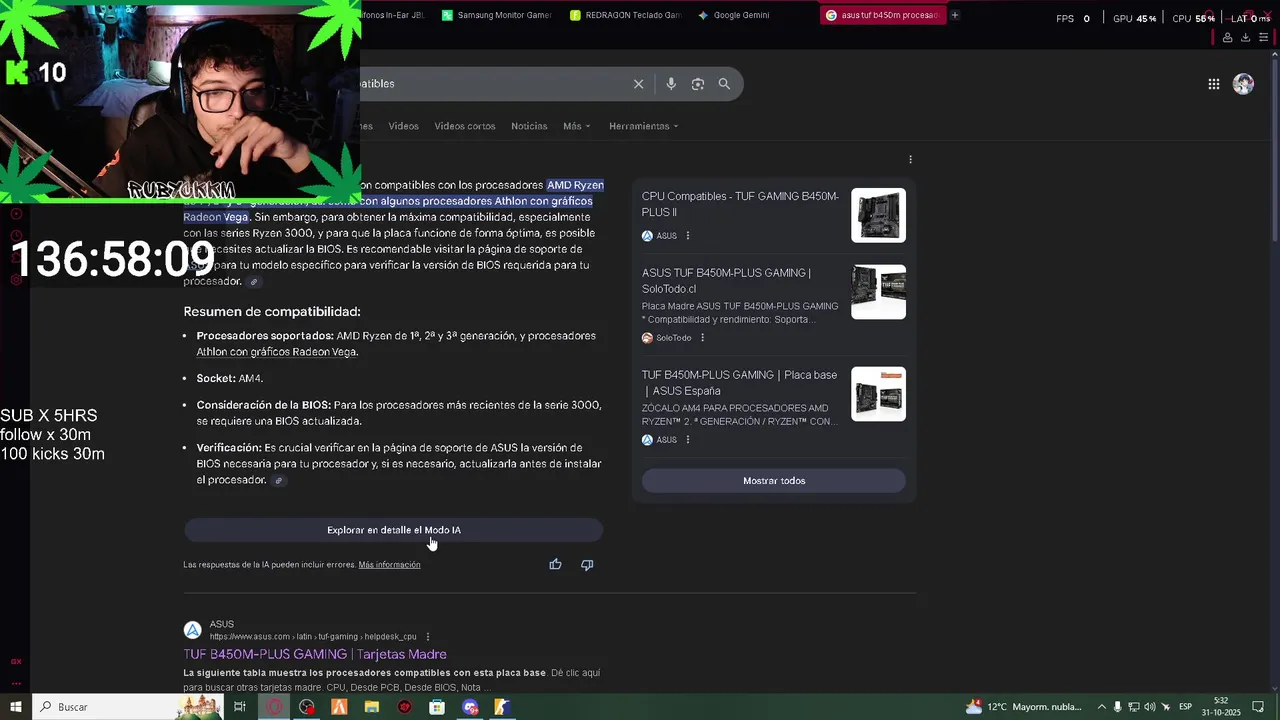Open the Windows Start menu
Image resolution: width=1280 pixels, height=720 pixels.
point(16,707)
